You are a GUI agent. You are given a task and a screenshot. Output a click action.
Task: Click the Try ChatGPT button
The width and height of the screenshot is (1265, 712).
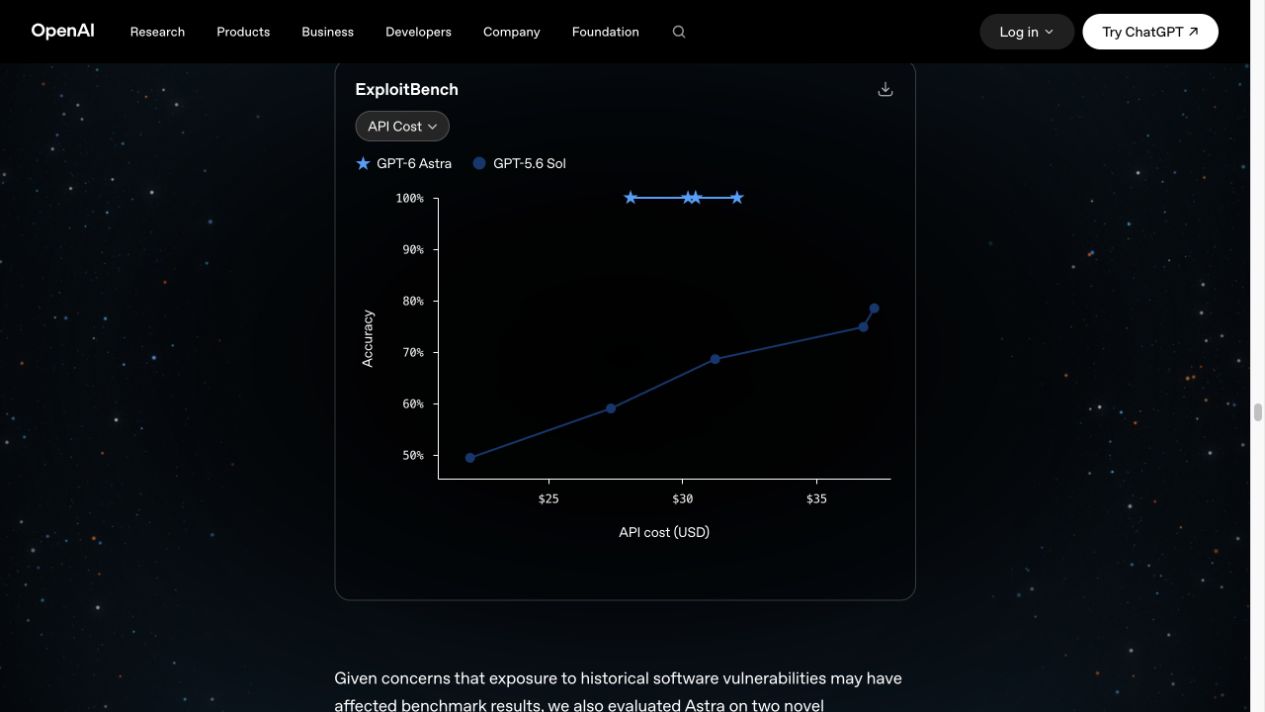1150,32
